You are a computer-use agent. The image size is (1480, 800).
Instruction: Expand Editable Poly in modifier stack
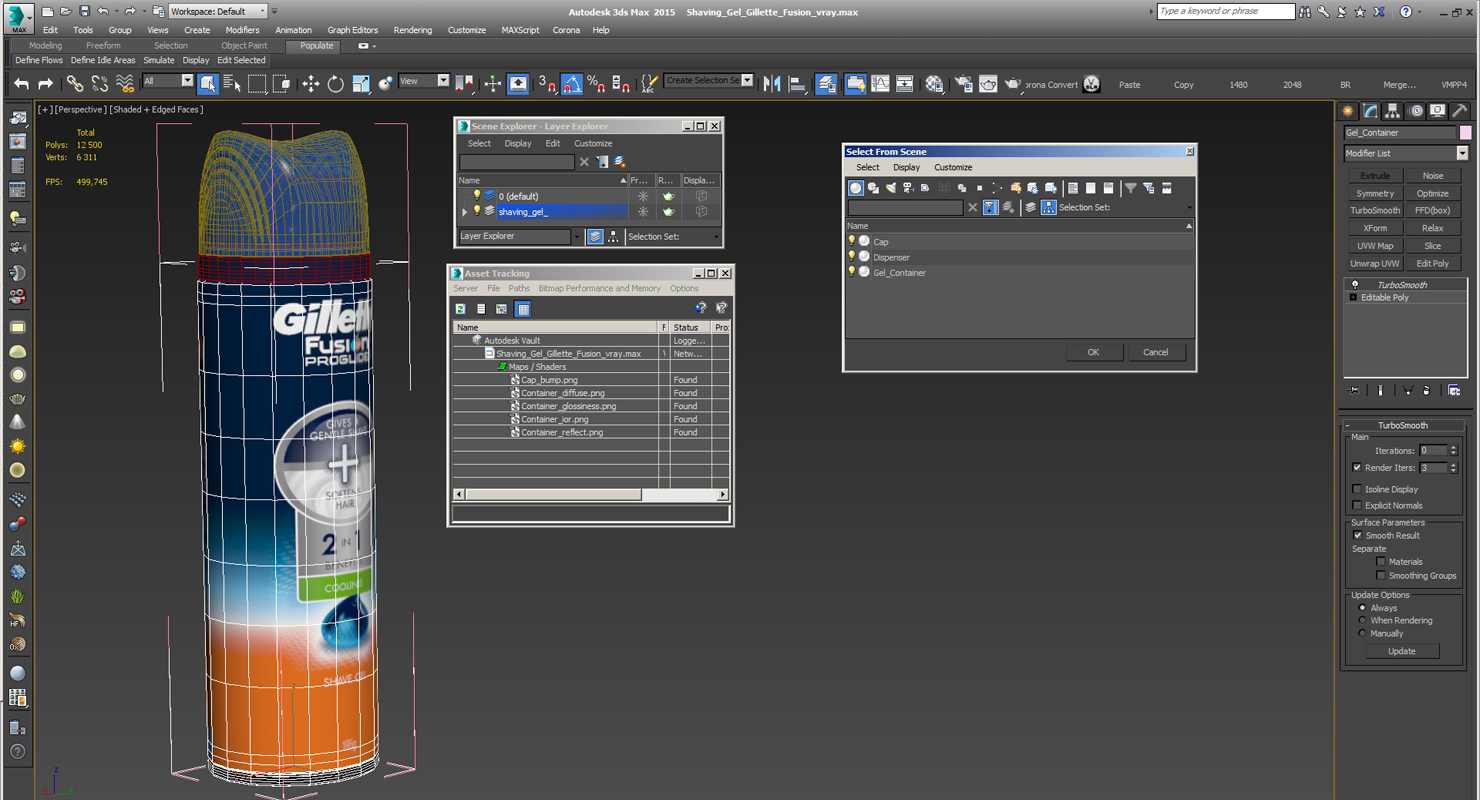click(1353, 298)
